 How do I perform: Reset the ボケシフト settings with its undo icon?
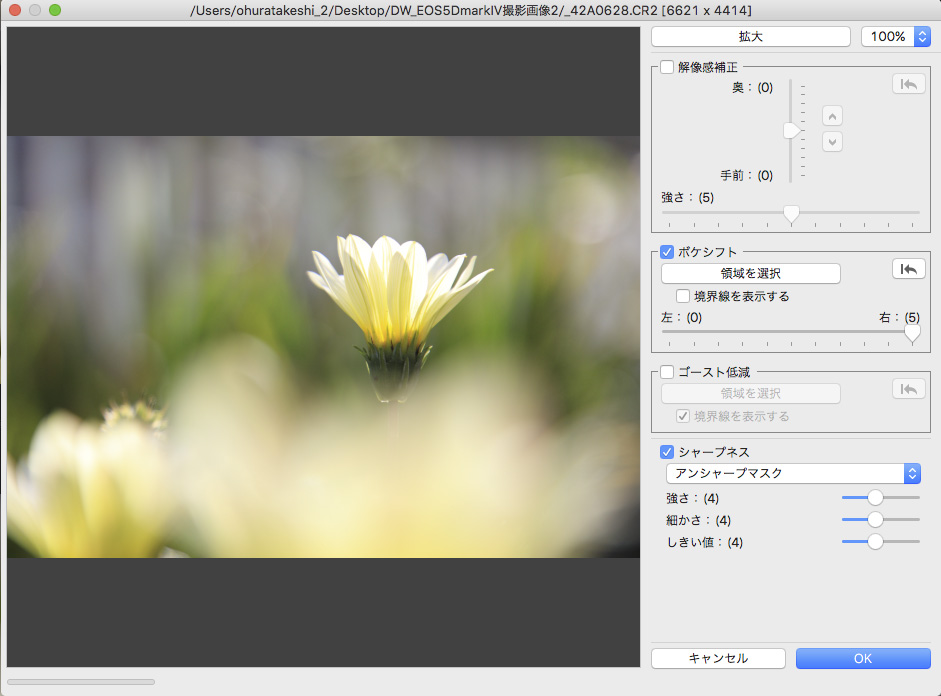pos(909,269)
